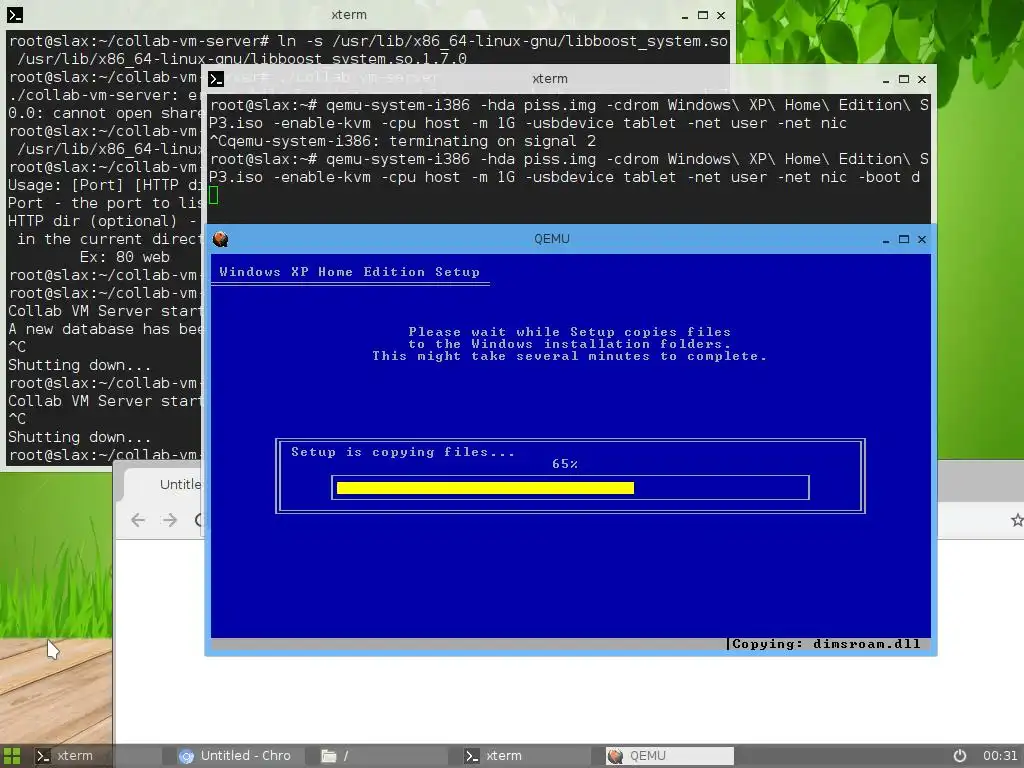Open the green start menu icon

[x=12, y=756]
